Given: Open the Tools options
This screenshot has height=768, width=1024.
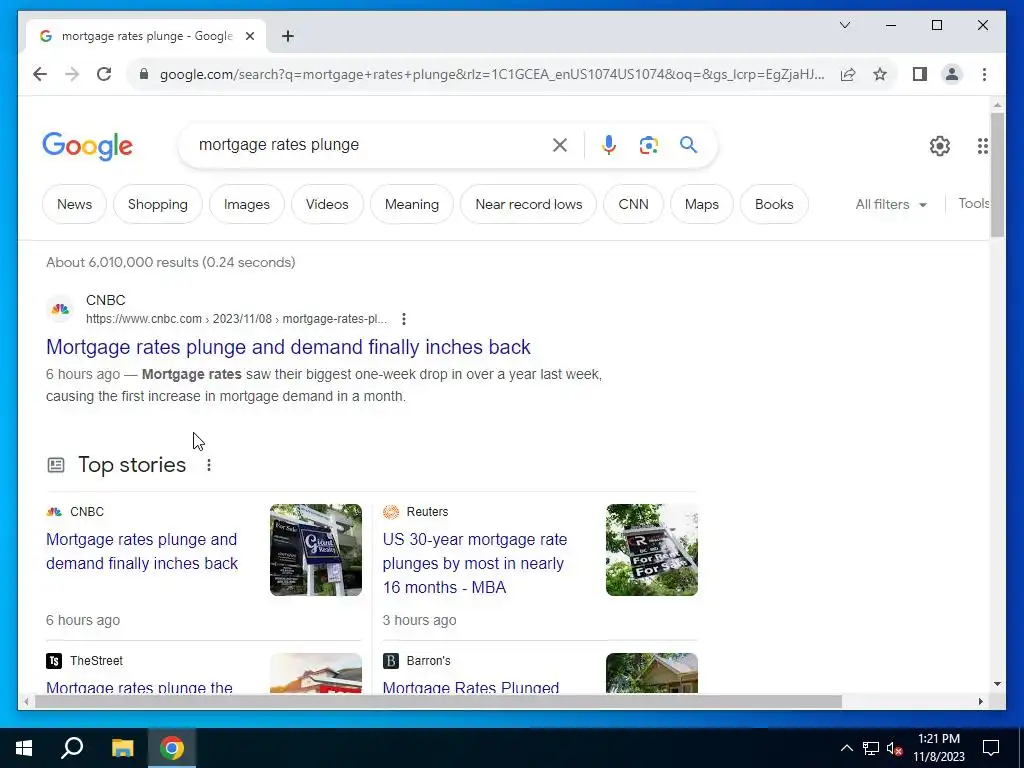Looking at the screenshot, I should click(974, 204).
